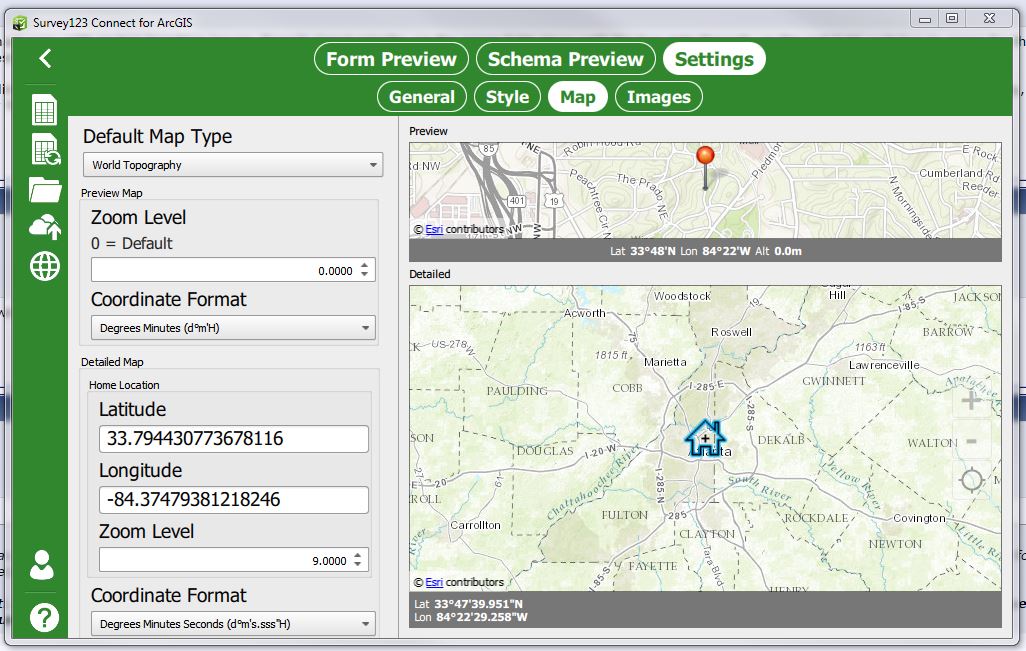Go back using the left arrow icon

(x=44, y=58)
